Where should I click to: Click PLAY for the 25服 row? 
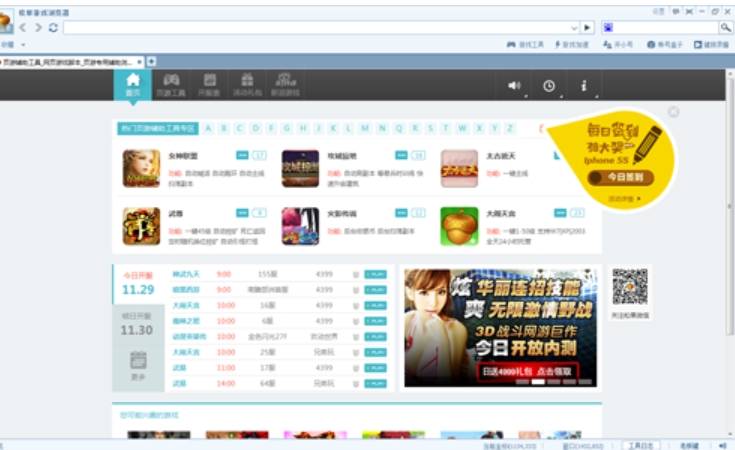pos(375,352)
